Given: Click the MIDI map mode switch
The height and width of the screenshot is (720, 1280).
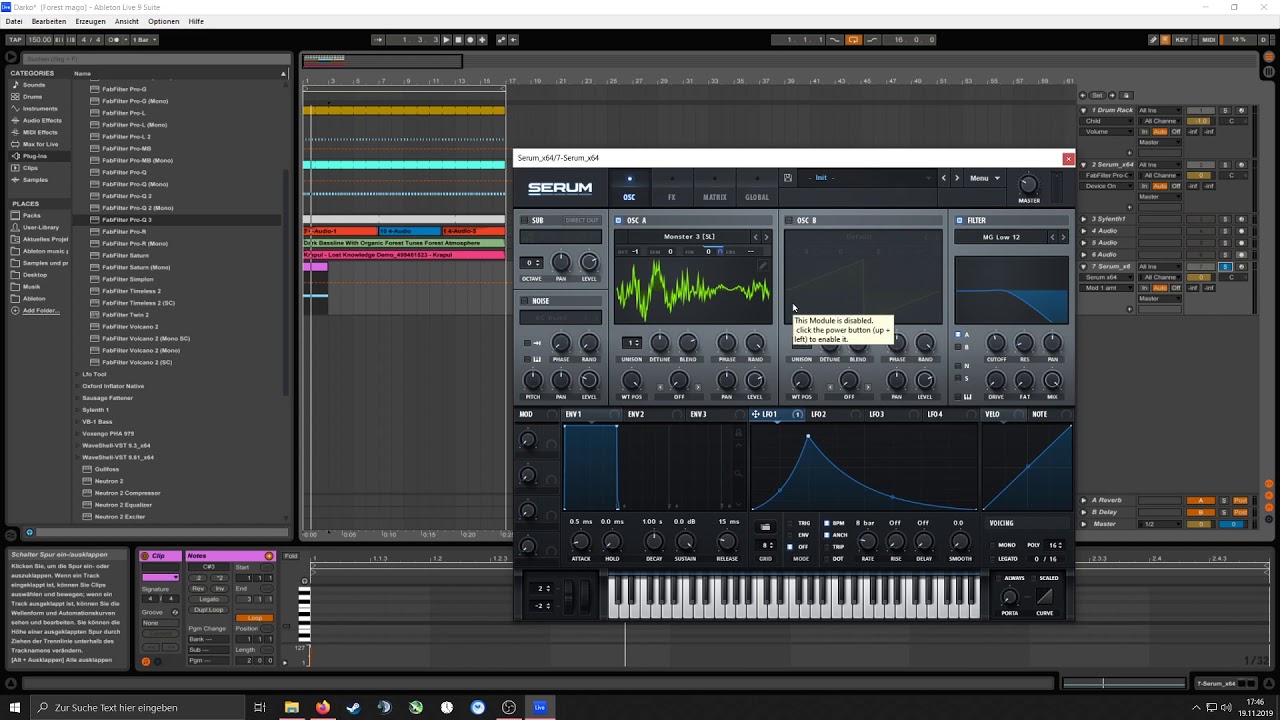Looking at the screenshot, I should click(x=1209, y=40).
